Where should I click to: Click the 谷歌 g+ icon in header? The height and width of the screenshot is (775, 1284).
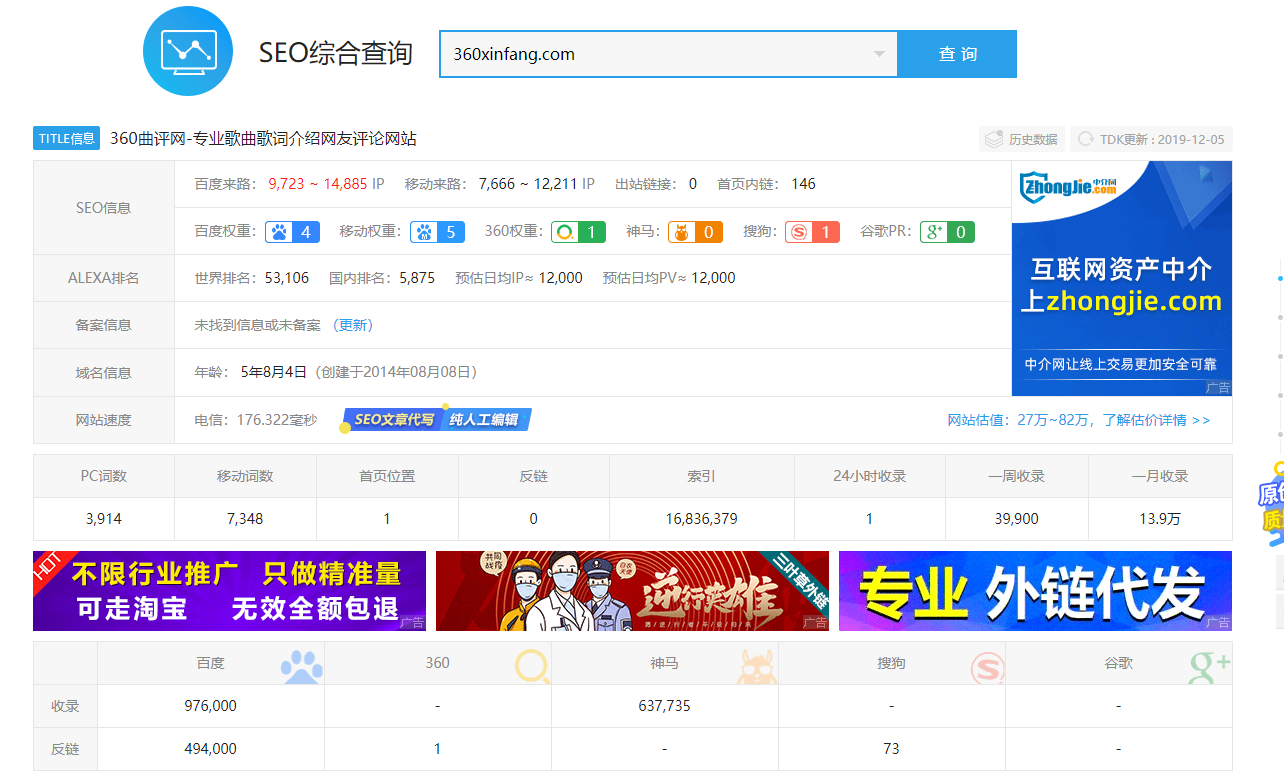coord(1209,666)
